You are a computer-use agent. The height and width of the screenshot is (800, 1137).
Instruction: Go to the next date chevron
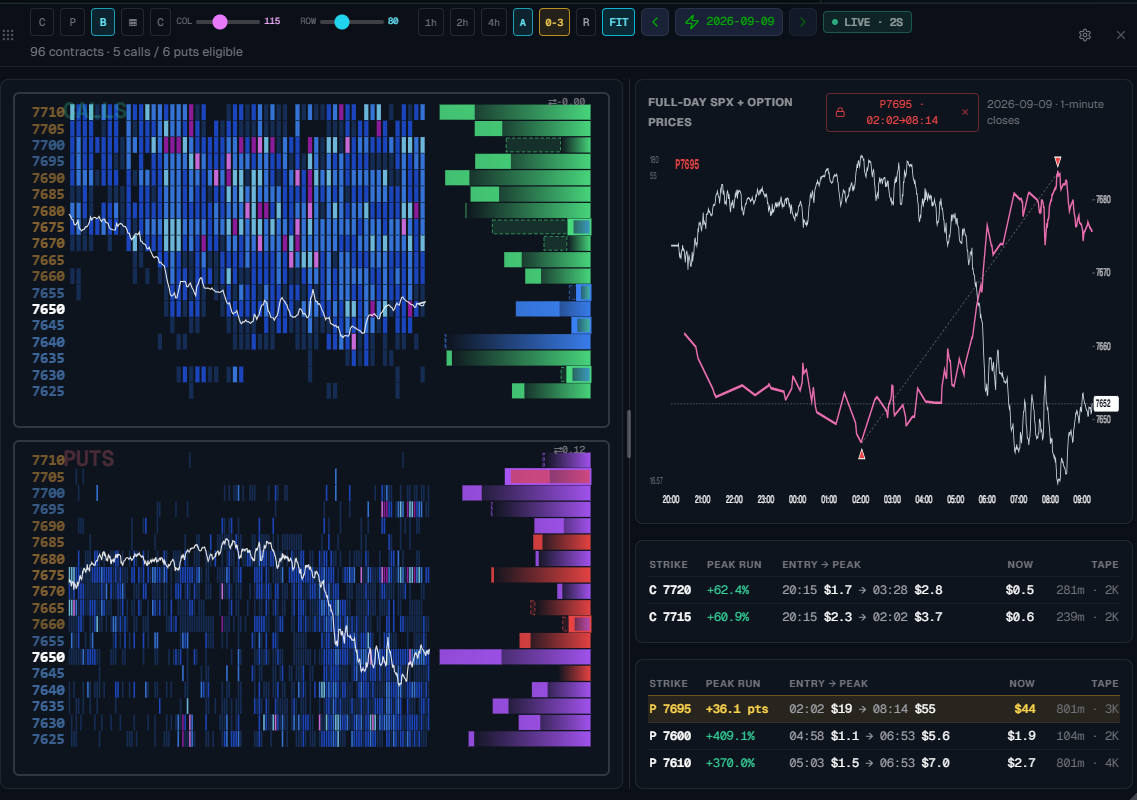coord(802,22)
